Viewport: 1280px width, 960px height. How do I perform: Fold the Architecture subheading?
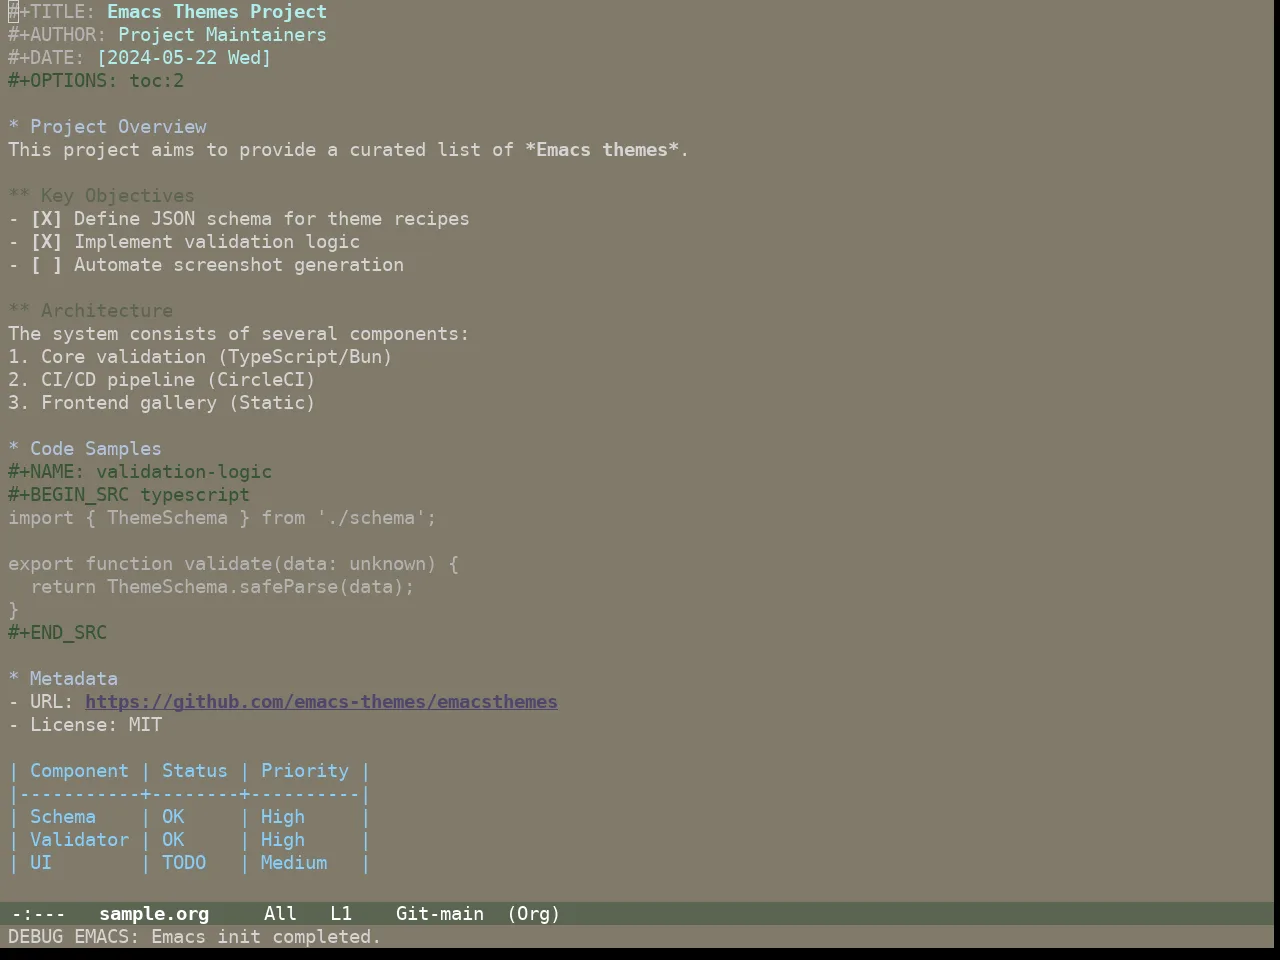[91, 311]
